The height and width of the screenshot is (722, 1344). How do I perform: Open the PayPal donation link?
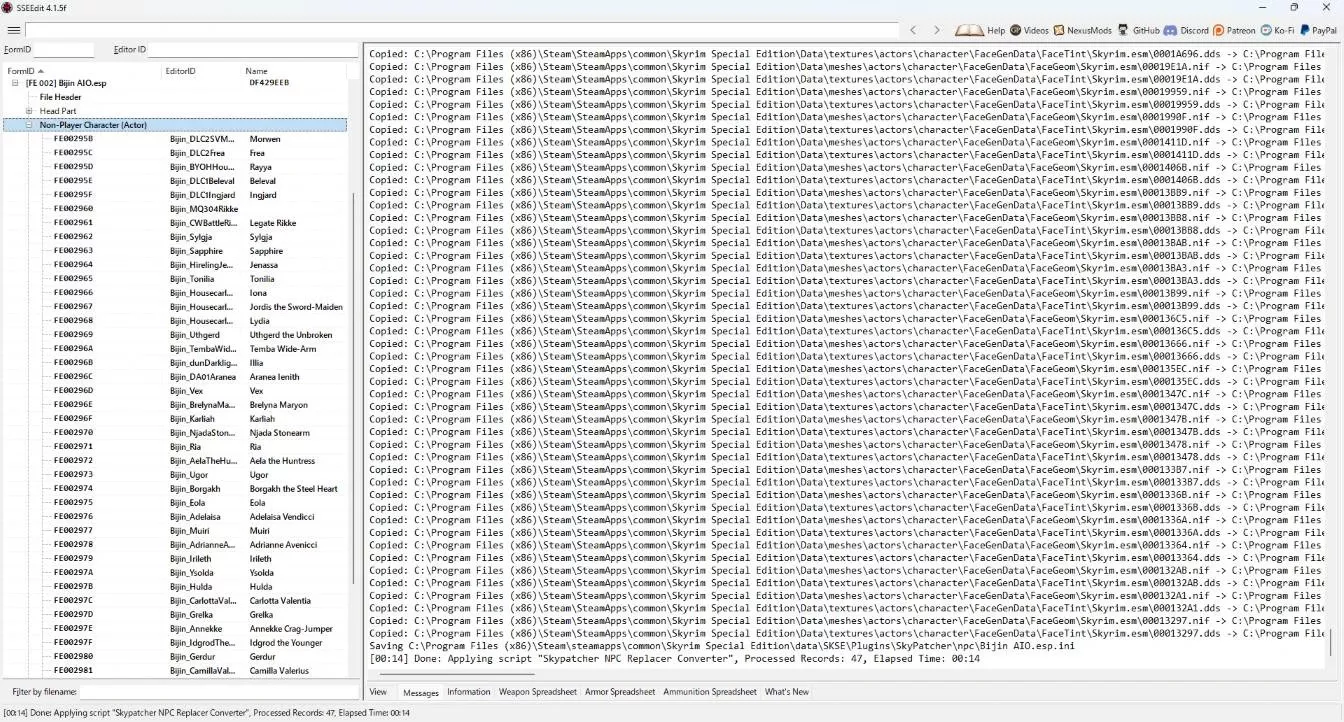(1318, 30)
